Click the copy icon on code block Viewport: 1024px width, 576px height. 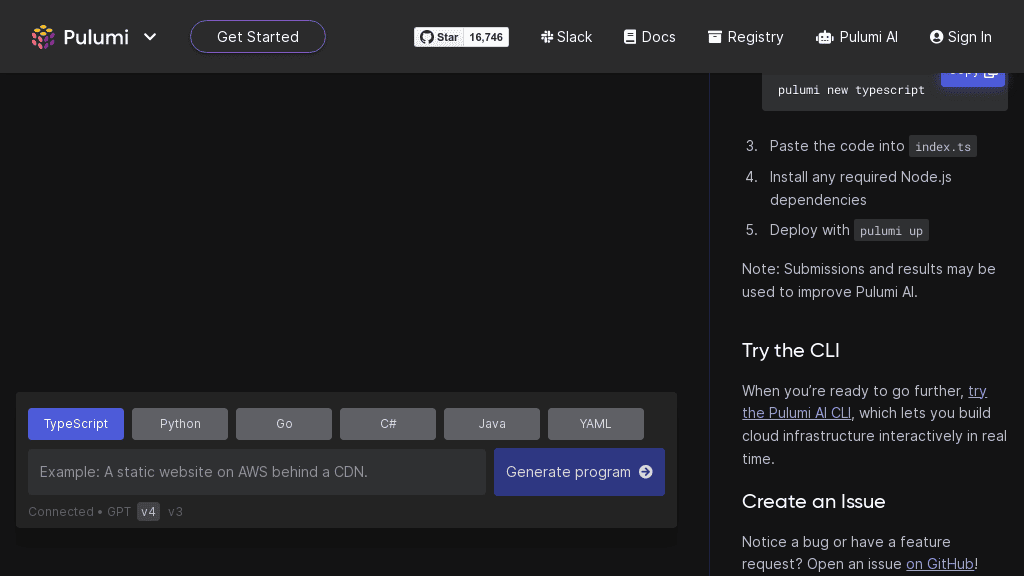[x=990, y=72]
